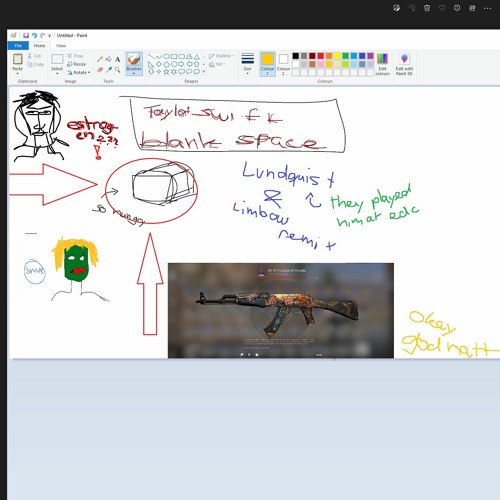This screenshot has height=500, width=500.
Task: Click the Save icon in quick access toolbar
Action: (26, 35)
